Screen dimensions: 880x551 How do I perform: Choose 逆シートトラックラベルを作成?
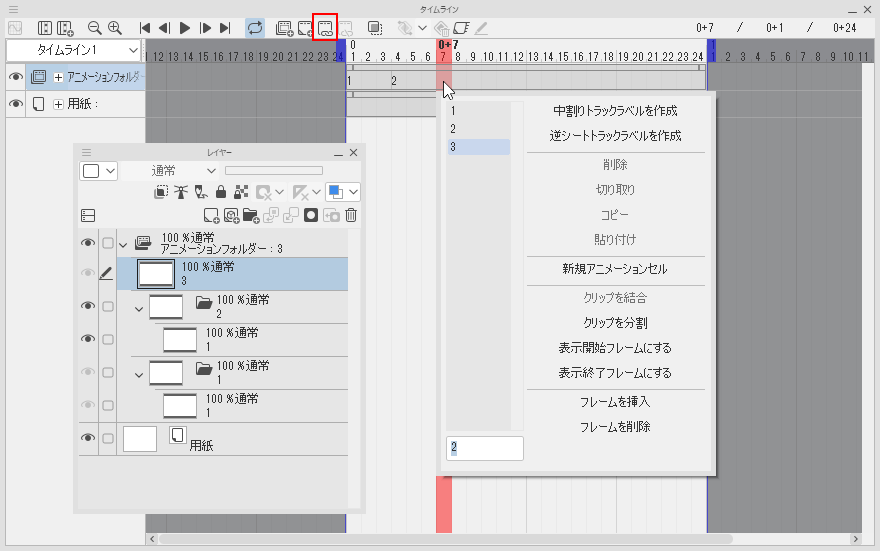coord(615,136)
